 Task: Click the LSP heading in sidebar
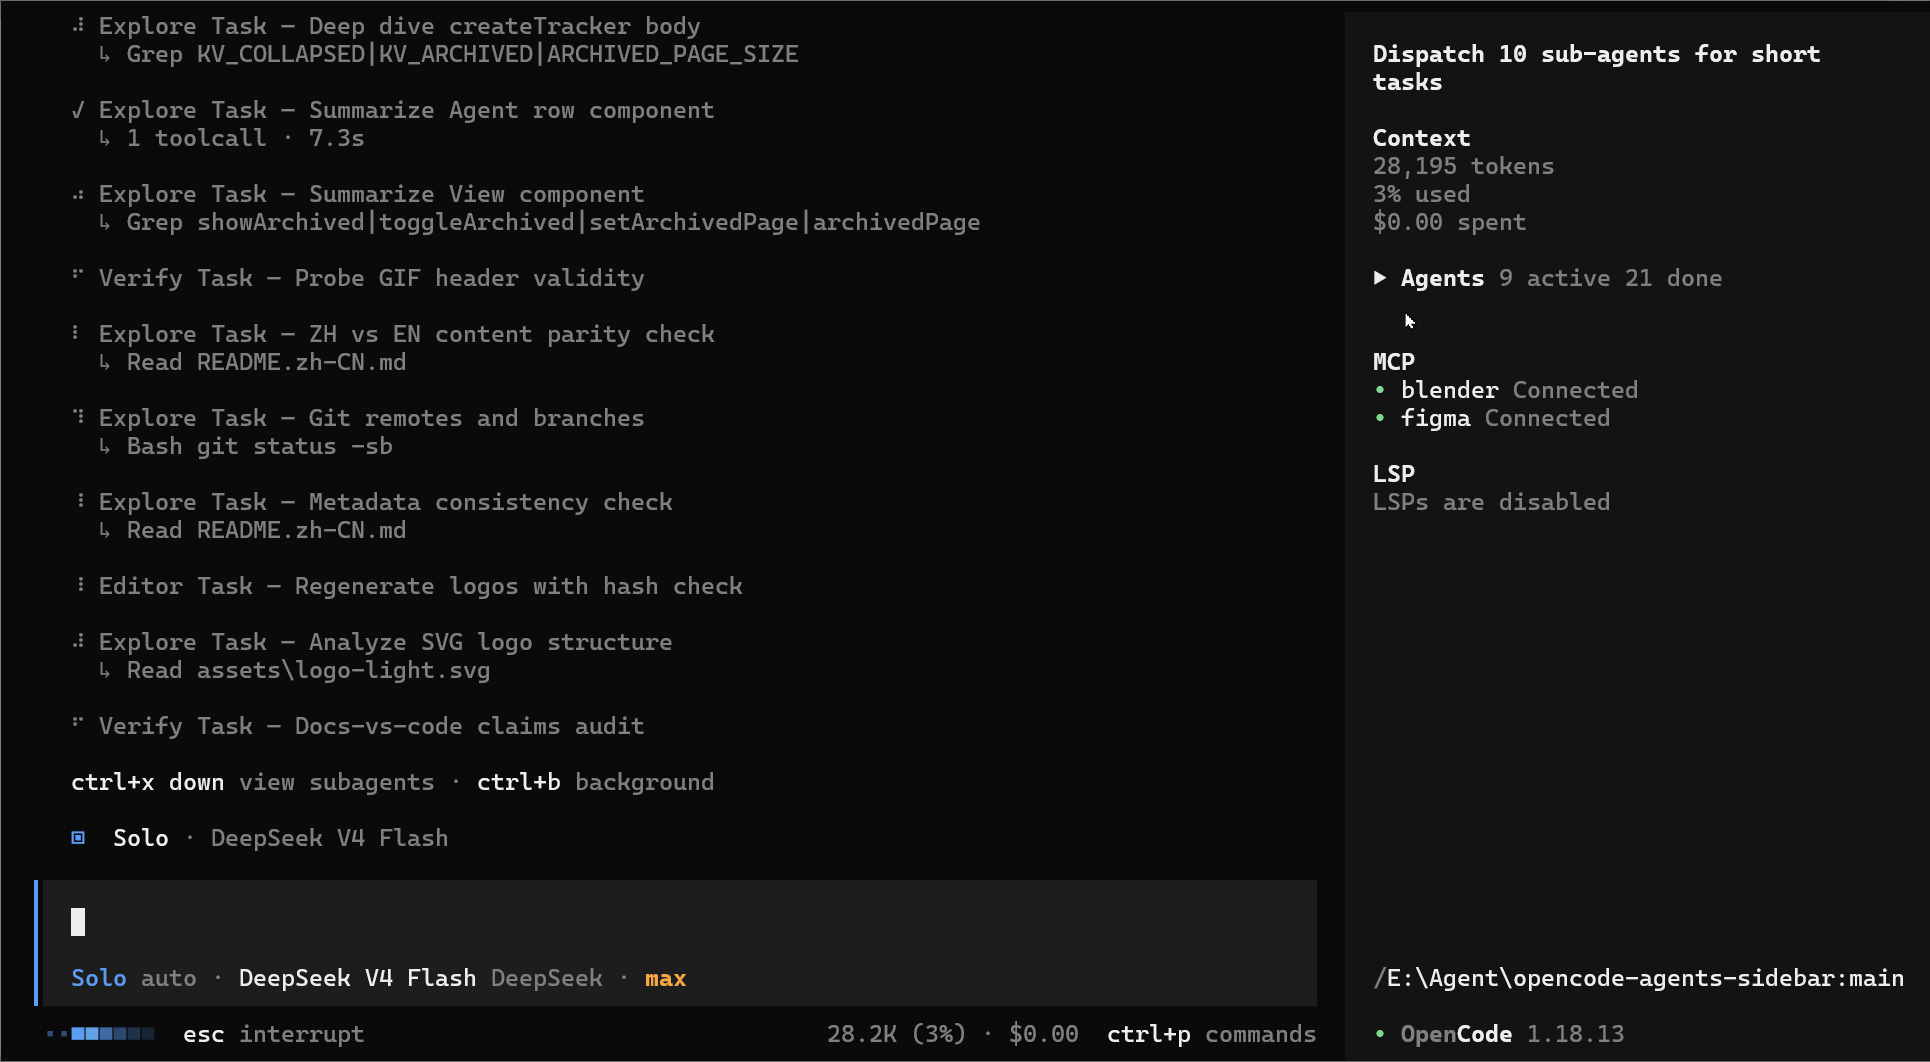pos(1393,474)
